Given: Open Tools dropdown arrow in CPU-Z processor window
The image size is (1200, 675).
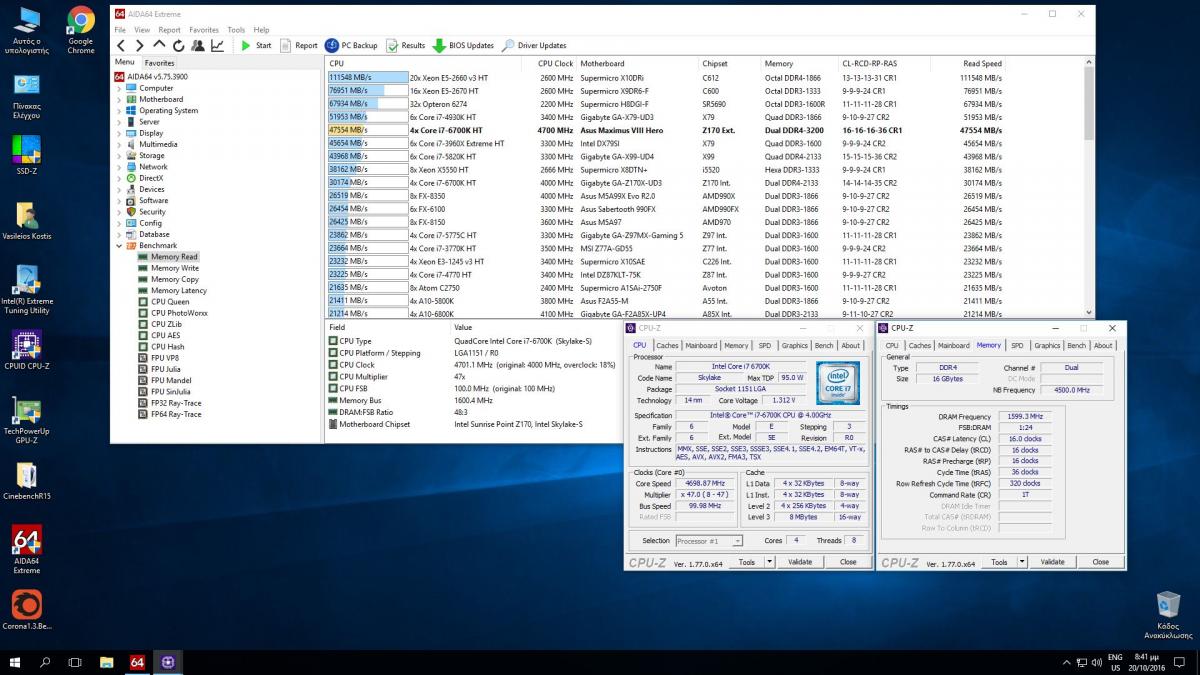Looking at the screenshot, I should point(769,562).
